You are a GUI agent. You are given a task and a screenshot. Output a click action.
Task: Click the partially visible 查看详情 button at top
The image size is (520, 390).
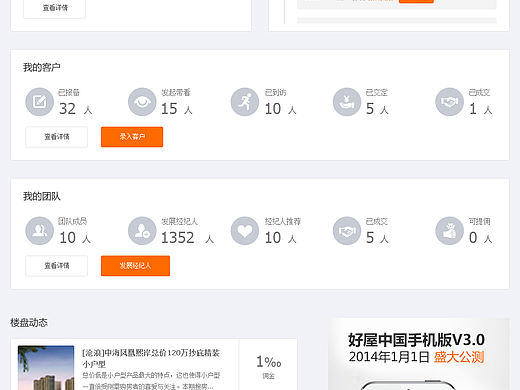pyautogui.click(x=54, y=8)
